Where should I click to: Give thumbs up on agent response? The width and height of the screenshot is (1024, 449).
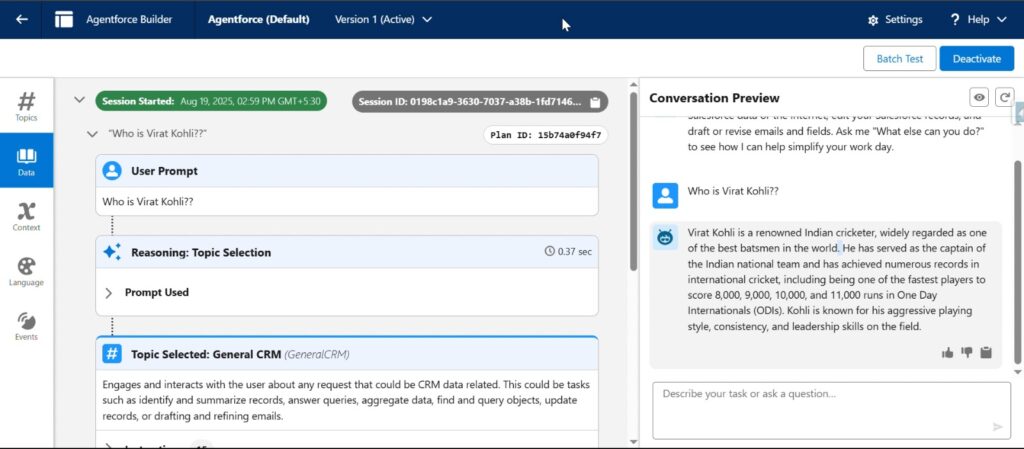click(948, 353)
